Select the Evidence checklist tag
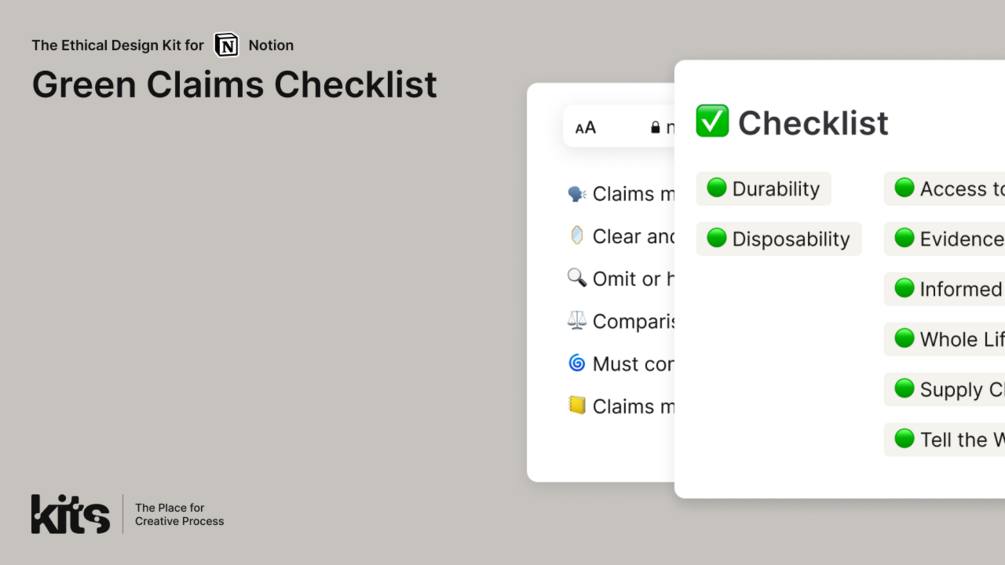The width and height of the screenshot is (1005, 565). tap(944, 239)
